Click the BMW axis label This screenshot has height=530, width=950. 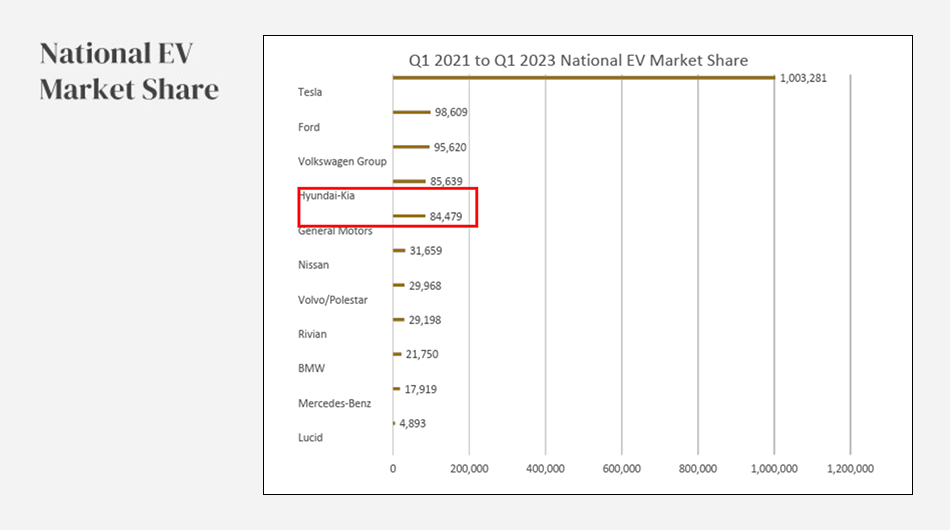311,368
